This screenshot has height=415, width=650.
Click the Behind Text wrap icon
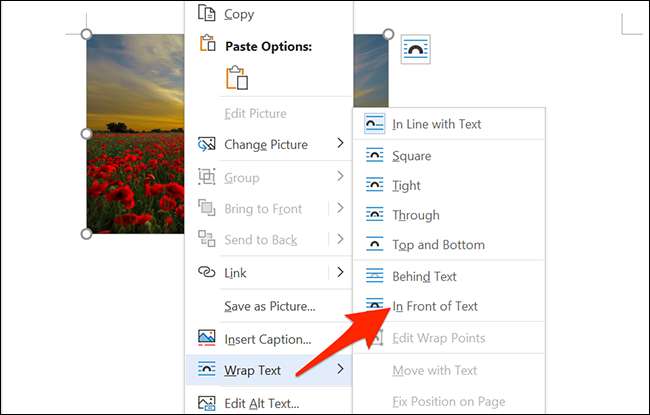tap(375, 276)
